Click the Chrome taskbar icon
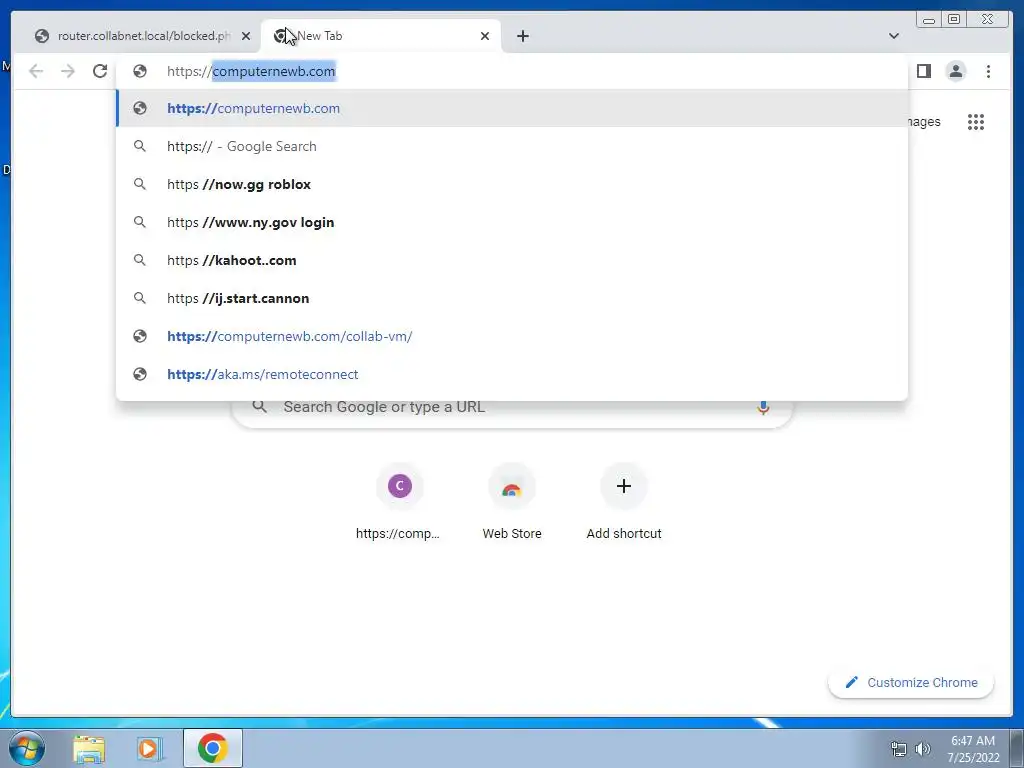The height and width of the screenshot is (768, 1024). (213, 748)
